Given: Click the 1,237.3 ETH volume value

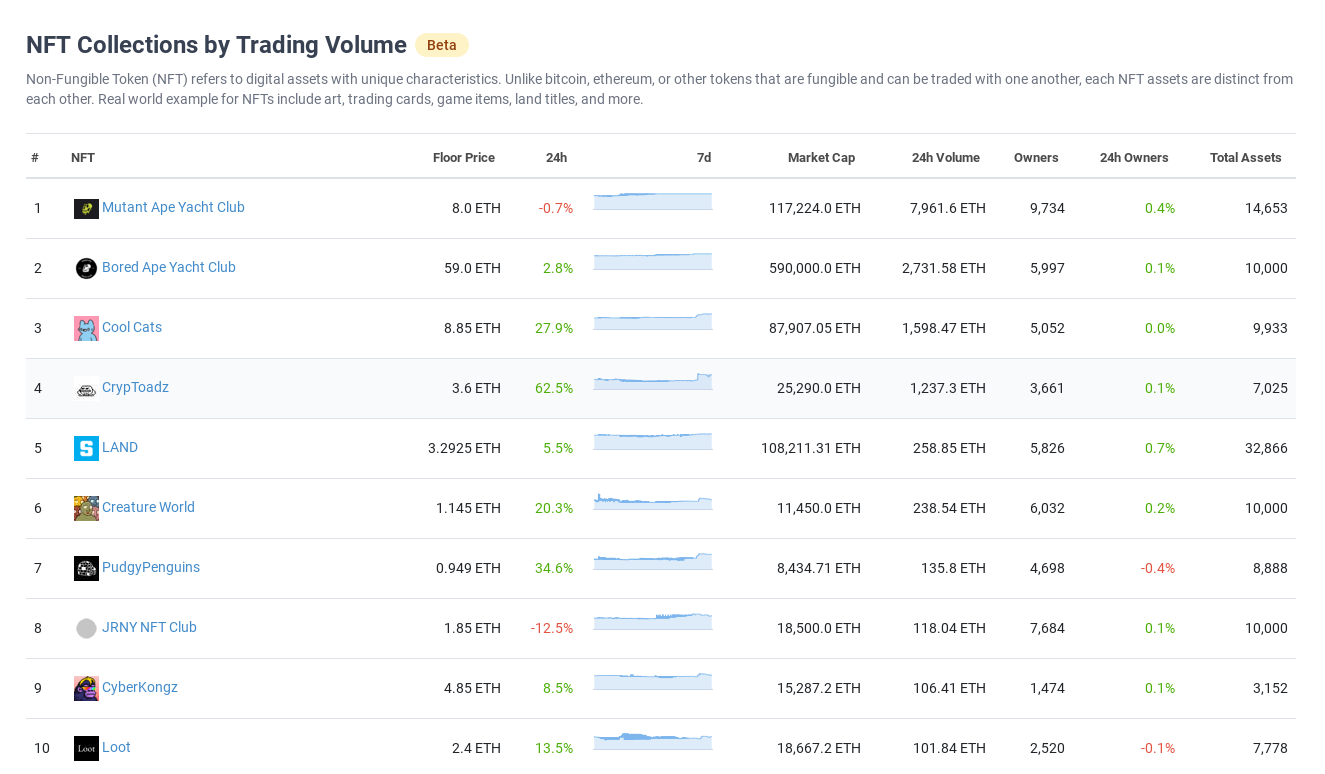Looking at the screenshot, I should coord(948,388).
